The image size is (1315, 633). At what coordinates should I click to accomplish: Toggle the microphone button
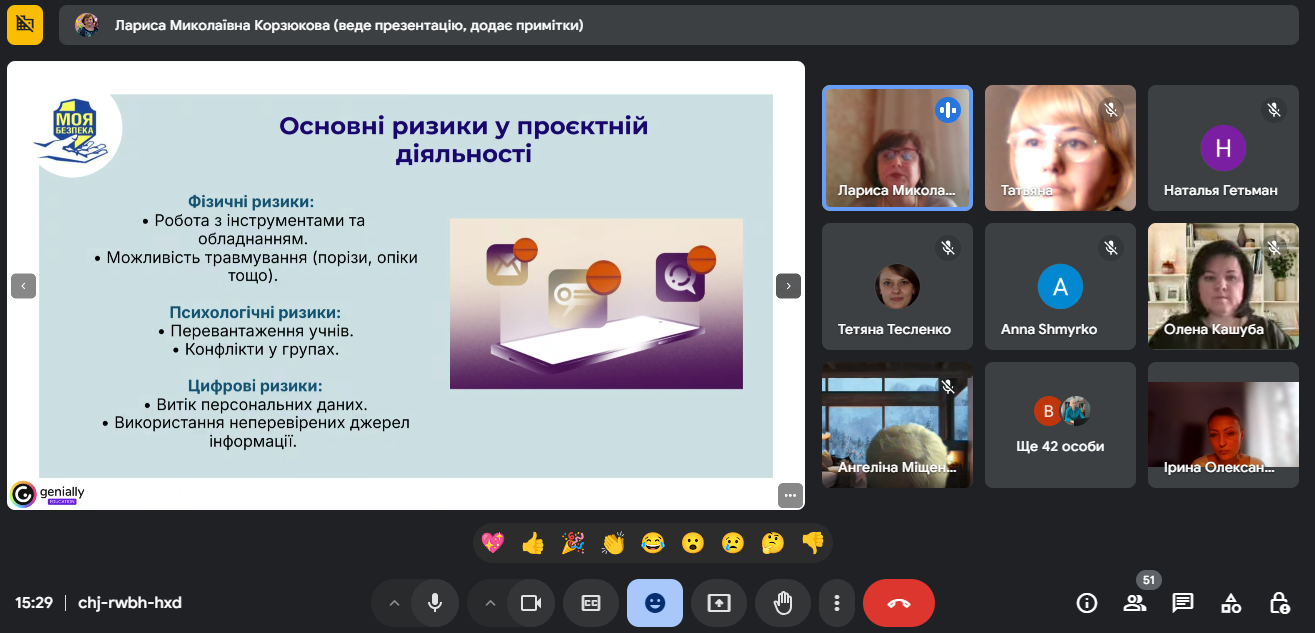point(435,603)
